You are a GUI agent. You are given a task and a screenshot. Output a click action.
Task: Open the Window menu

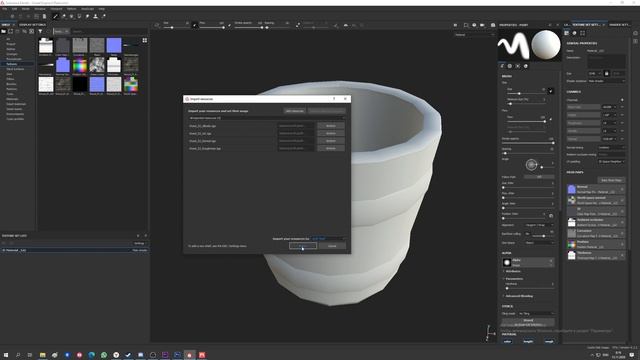point(40,9)
